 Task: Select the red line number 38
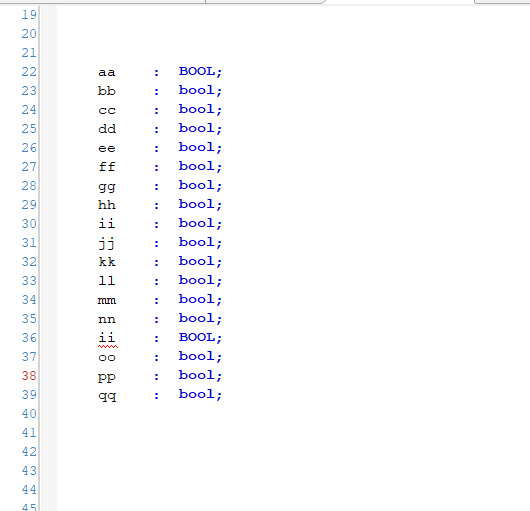tap(29, 375)
